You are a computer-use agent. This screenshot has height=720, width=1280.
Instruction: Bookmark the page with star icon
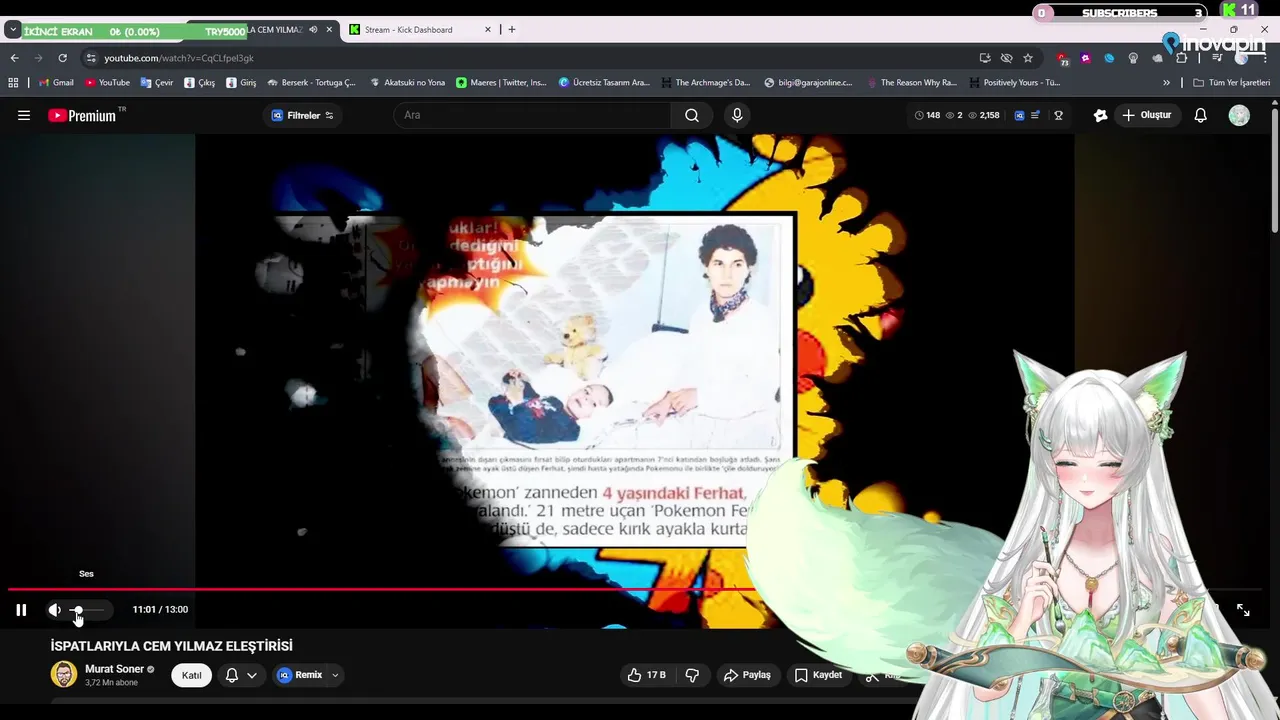click(x=1028, y=58)
